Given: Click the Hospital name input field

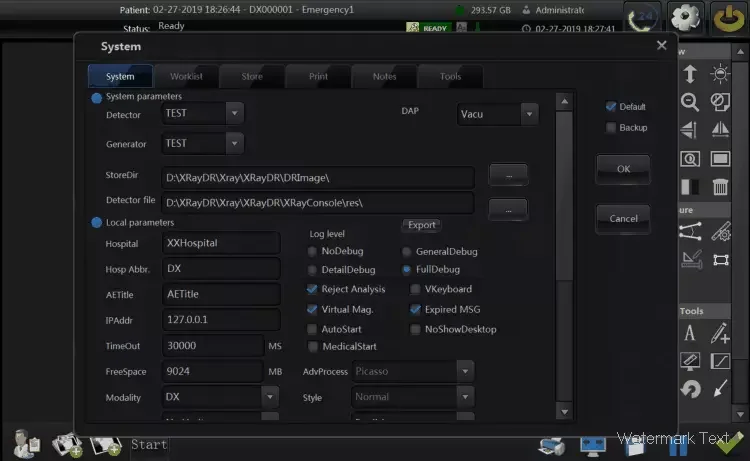Looking at the screenshot, I should pyautogui.click(x=222, y=243).
